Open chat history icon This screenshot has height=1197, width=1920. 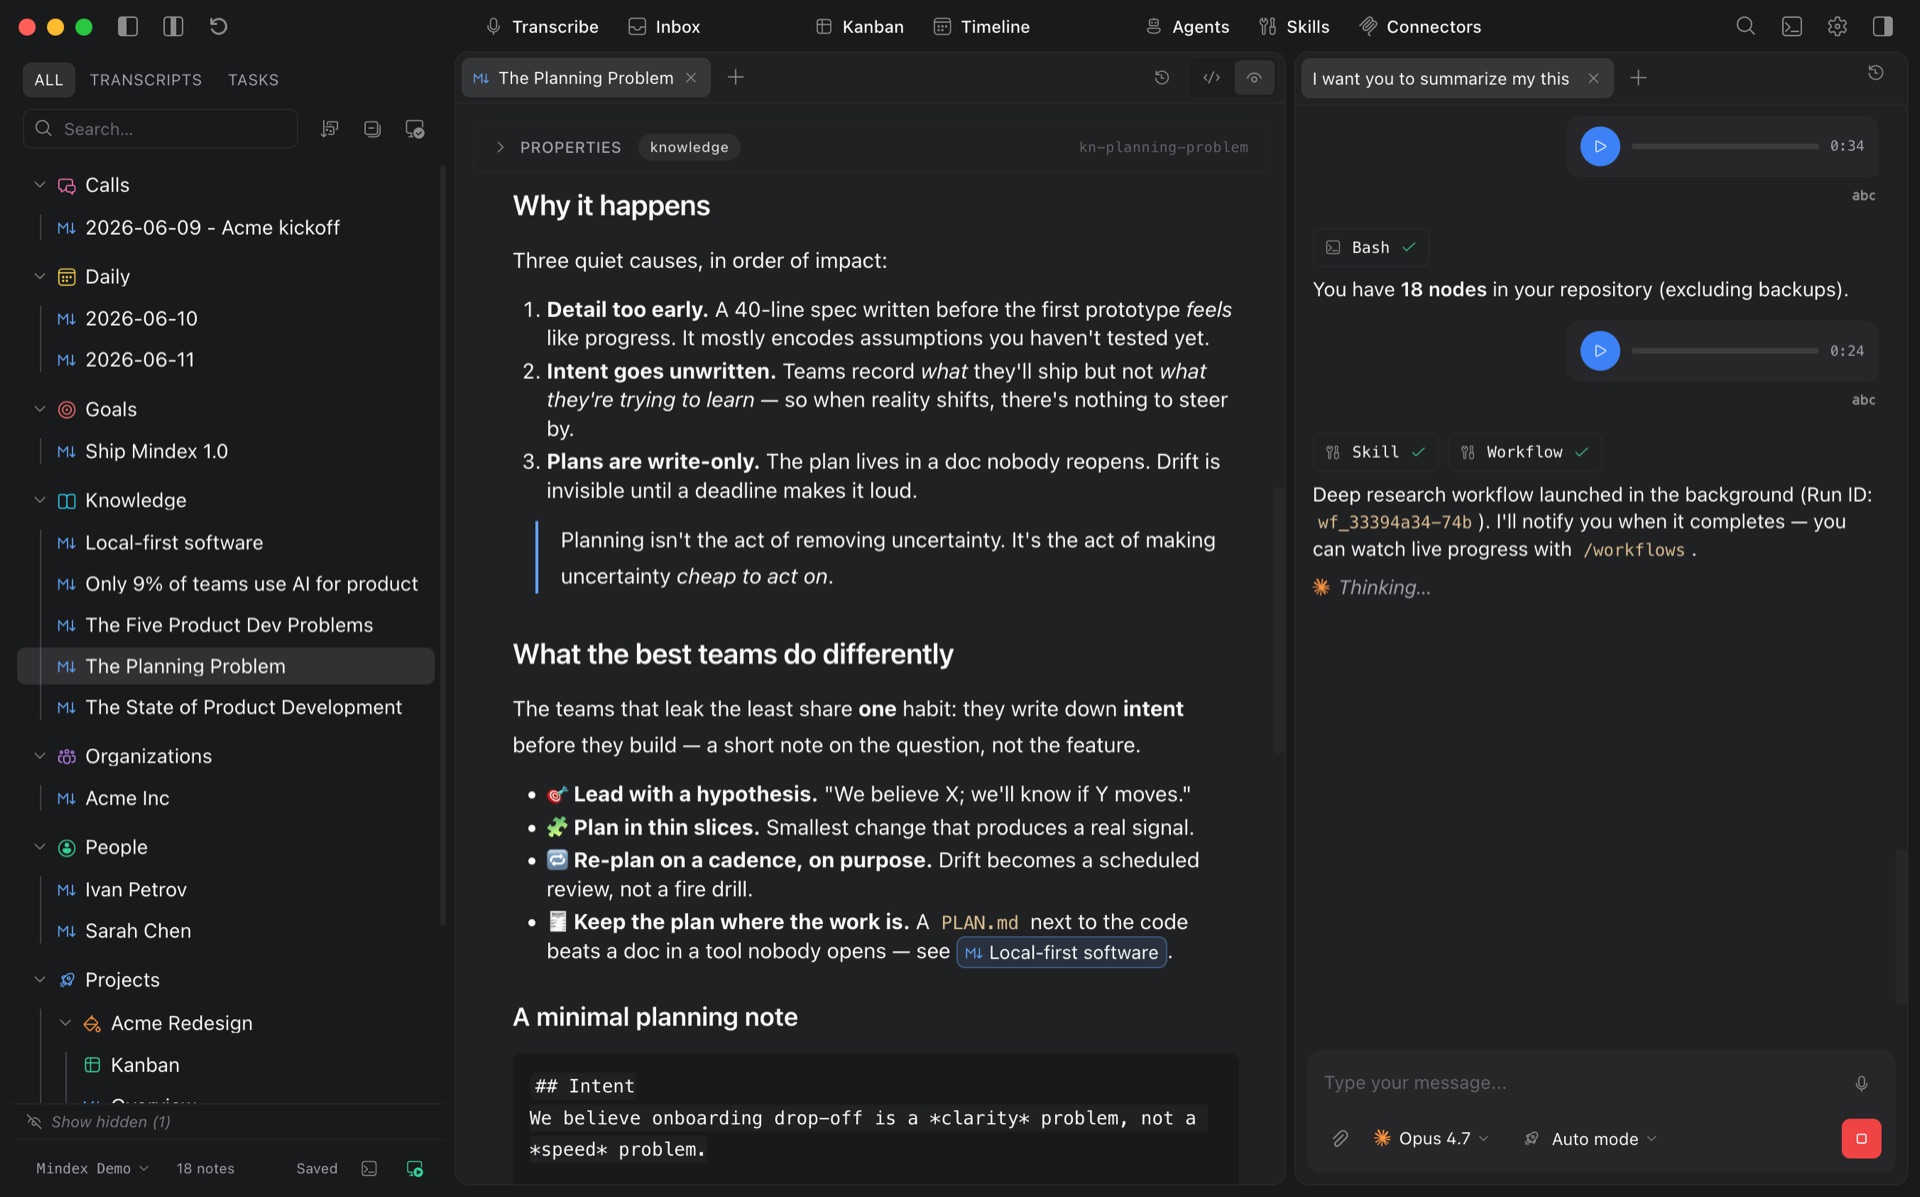(1876, 73)
